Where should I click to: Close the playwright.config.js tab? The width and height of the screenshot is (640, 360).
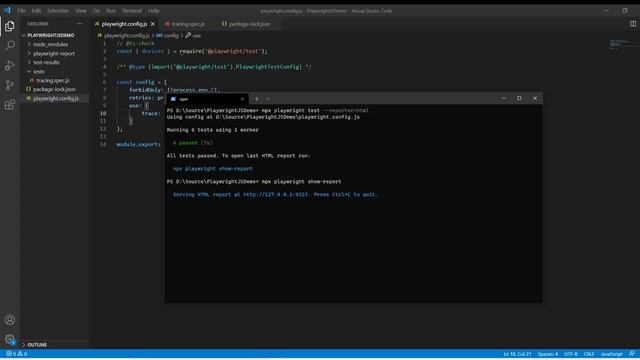153,24
